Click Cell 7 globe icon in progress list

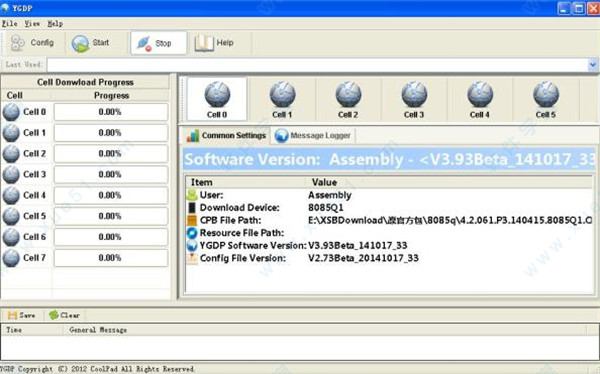pyautogui.click(x=11, y=258)
